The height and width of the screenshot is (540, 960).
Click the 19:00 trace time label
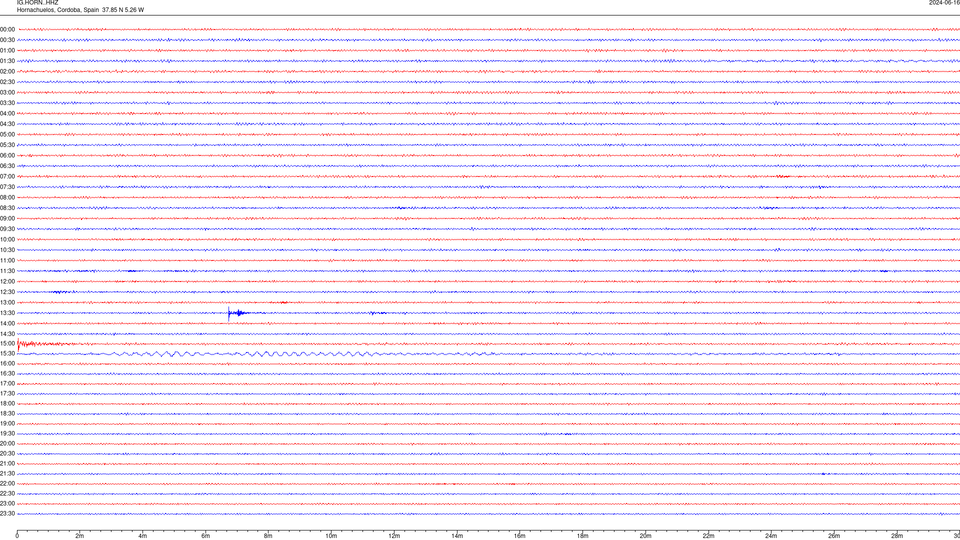pyautogui.click(x=7, y=424)
